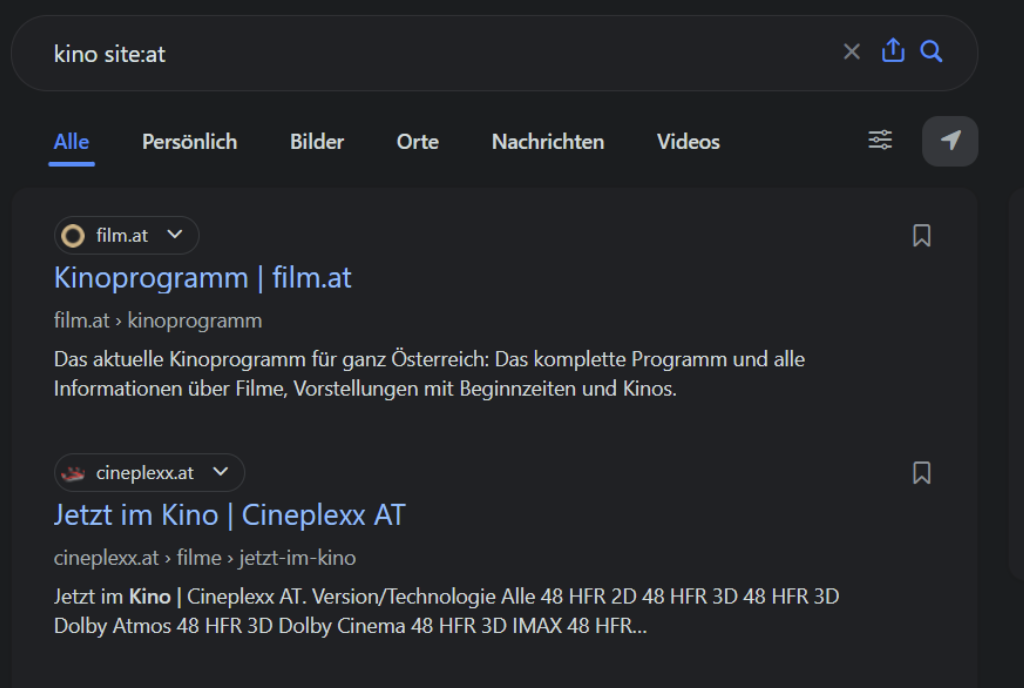Open search filter settings sliders icon
The height and width of the screenshot is (688, 1024).
(880, 141)
